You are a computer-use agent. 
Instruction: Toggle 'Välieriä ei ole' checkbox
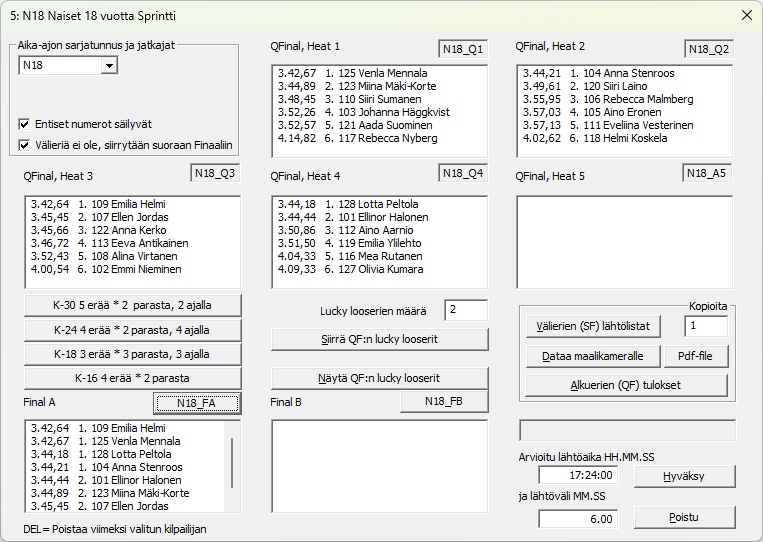24,146
